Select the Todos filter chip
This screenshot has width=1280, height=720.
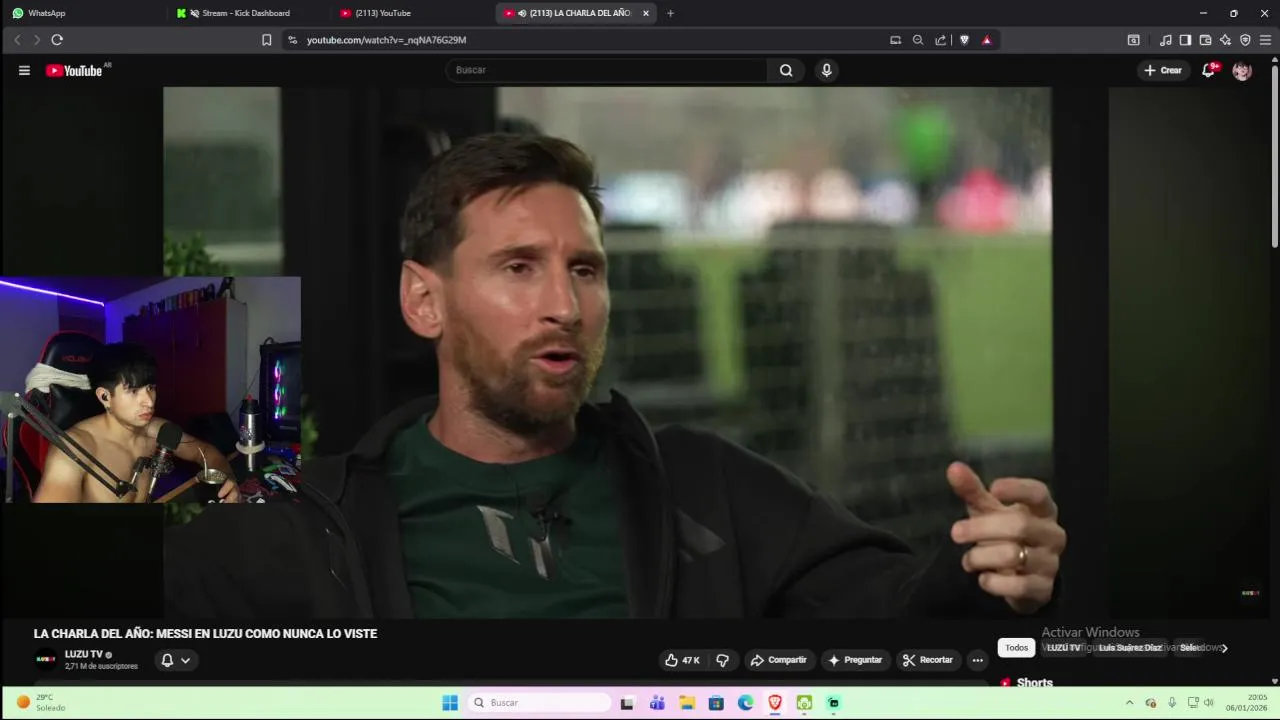pos(1016,648)
